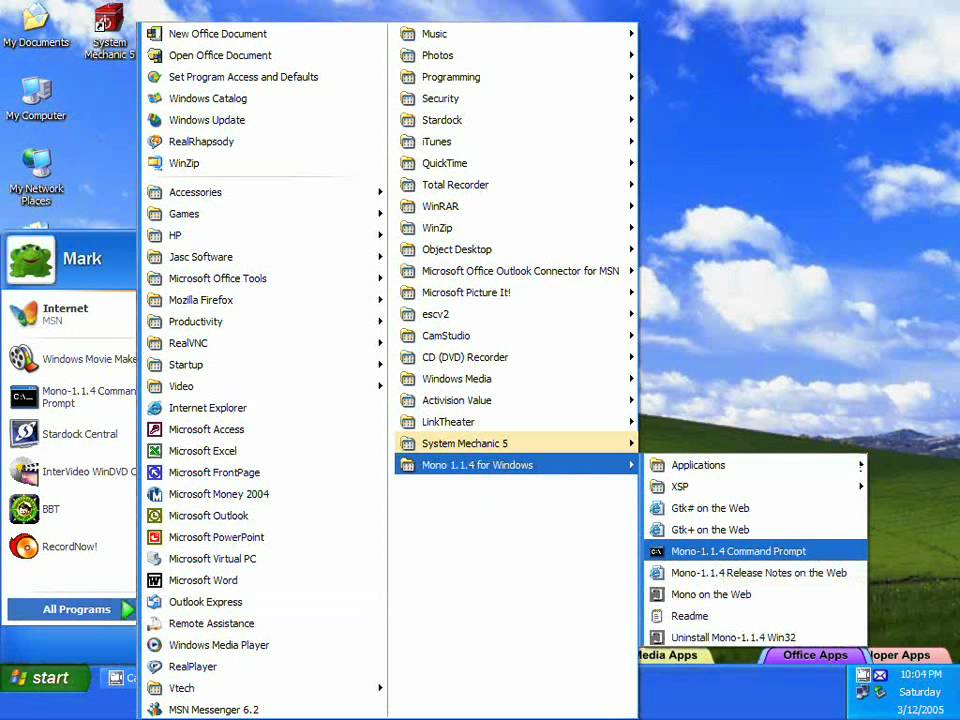Launch Windows Media Player
This screenshot has height=720, width=960.
click(x=264, y=645)
